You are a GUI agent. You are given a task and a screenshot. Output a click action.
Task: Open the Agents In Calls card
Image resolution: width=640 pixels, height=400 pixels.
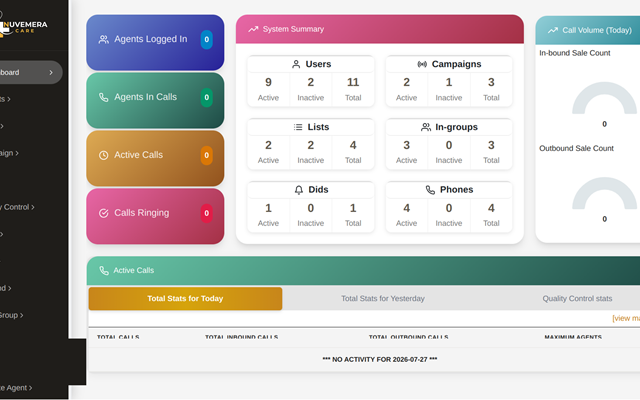click(x=155, y=100)
